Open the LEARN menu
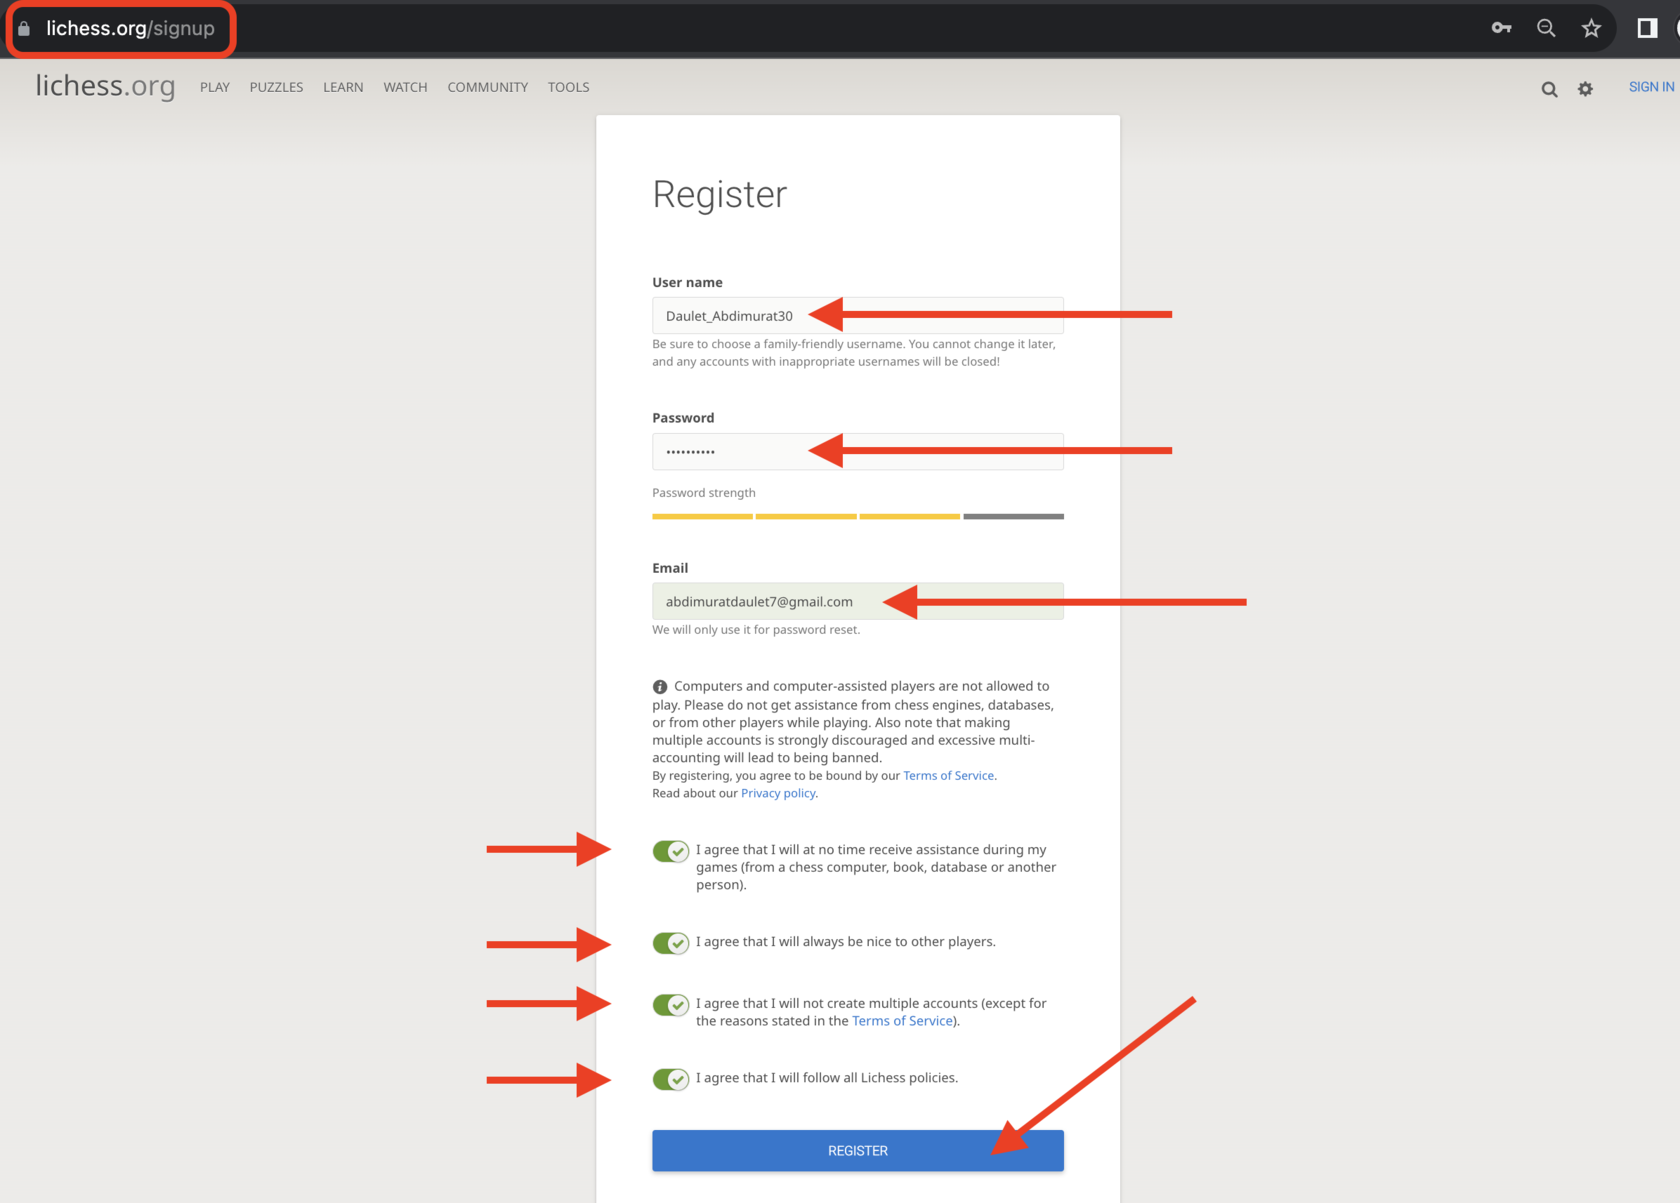The image size is (1680, 1203). pos(343,87)
